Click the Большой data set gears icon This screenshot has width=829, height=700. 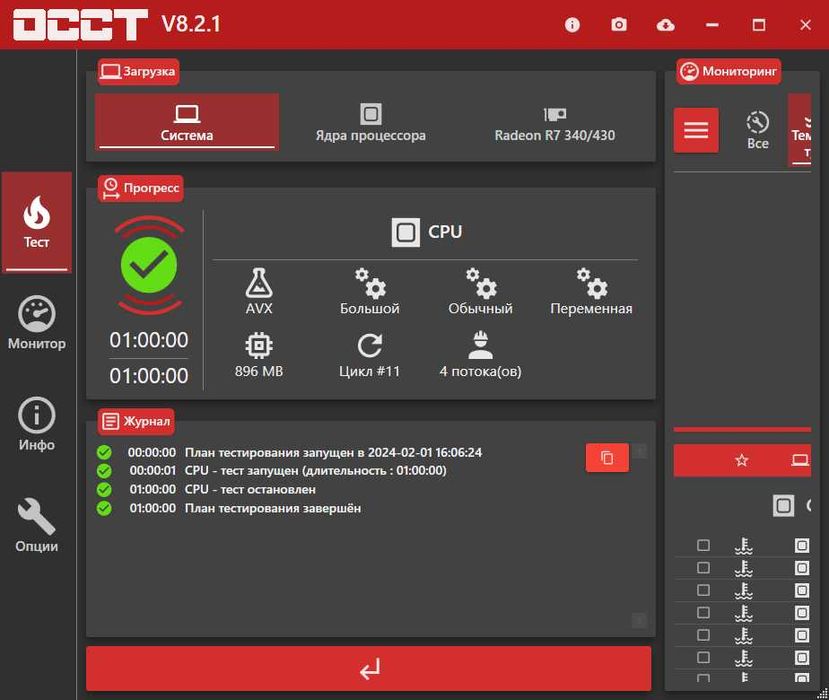(x=370, y=283)
